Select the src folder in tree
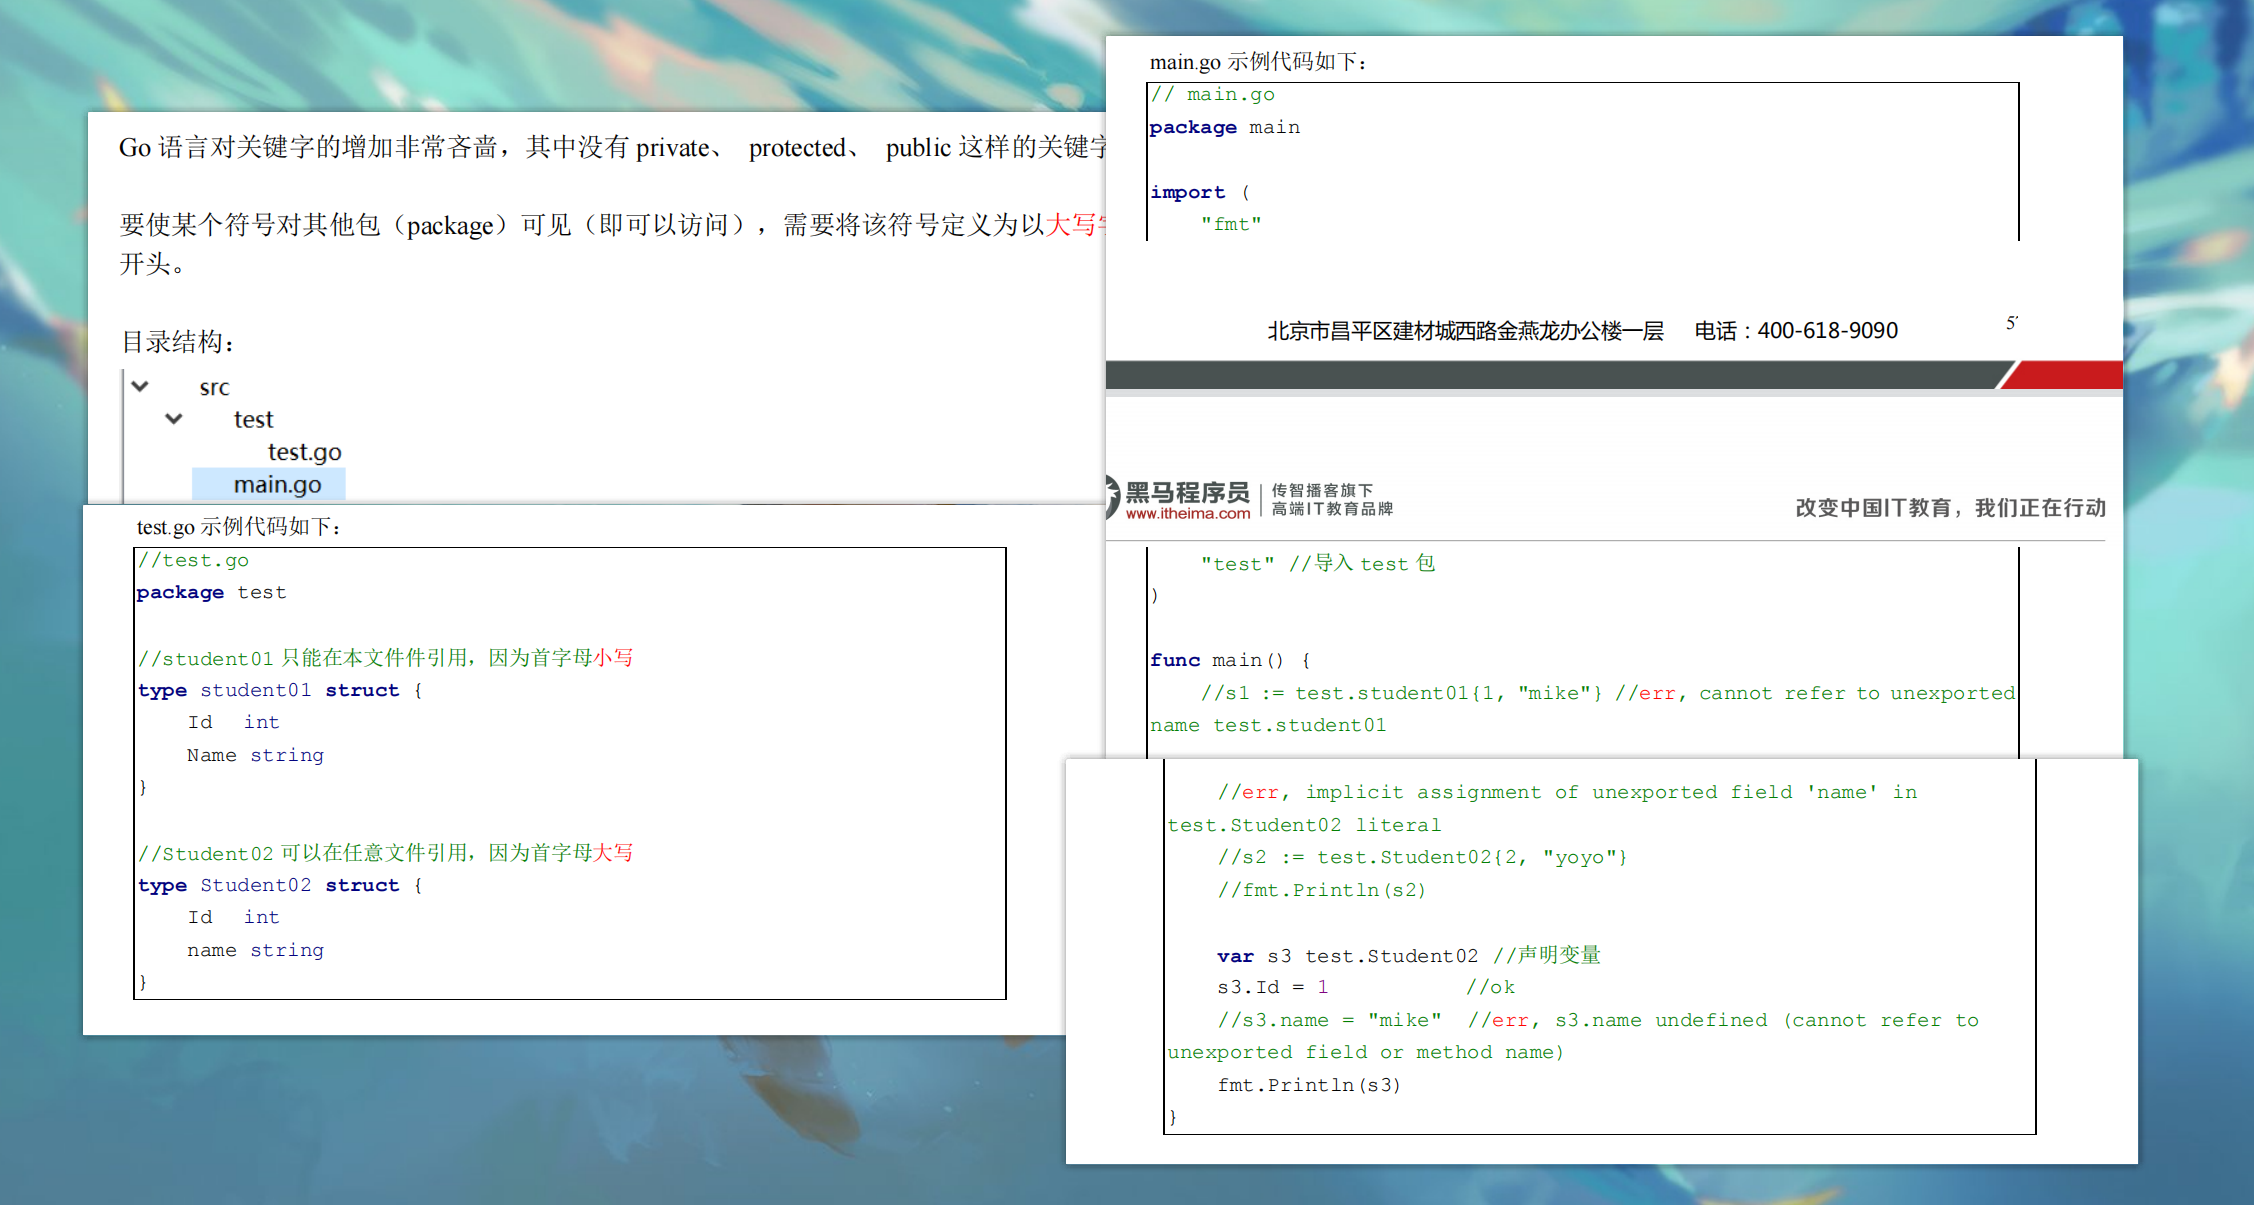The image size is (2254, 1205). 214,387
